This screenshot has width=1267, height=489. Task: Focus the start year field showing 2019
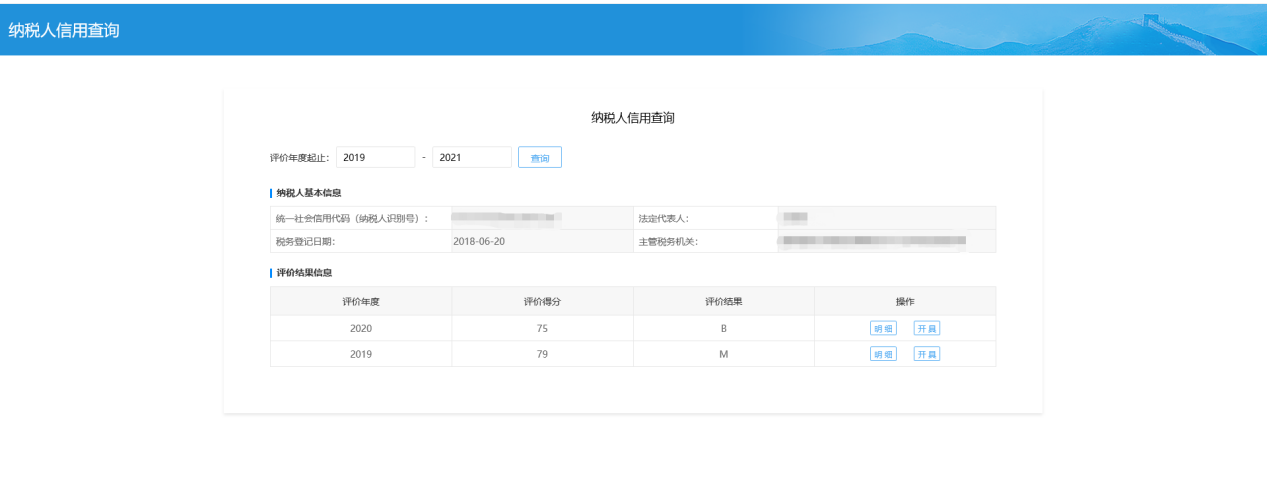click(375, 158)
